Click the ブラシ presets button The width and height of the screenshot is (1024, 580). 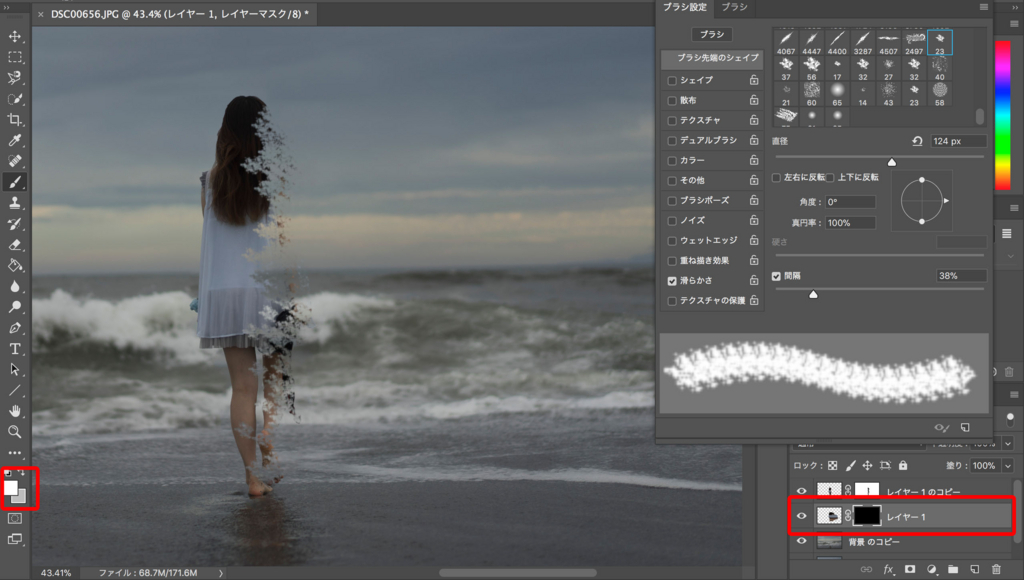click(712, 34)
